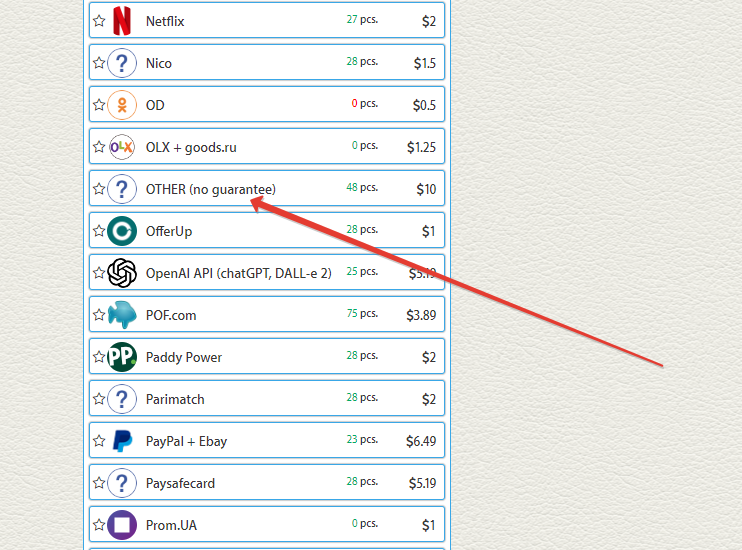Click the 0 pcs. quantity for Prom.UA

pos(364,523)
